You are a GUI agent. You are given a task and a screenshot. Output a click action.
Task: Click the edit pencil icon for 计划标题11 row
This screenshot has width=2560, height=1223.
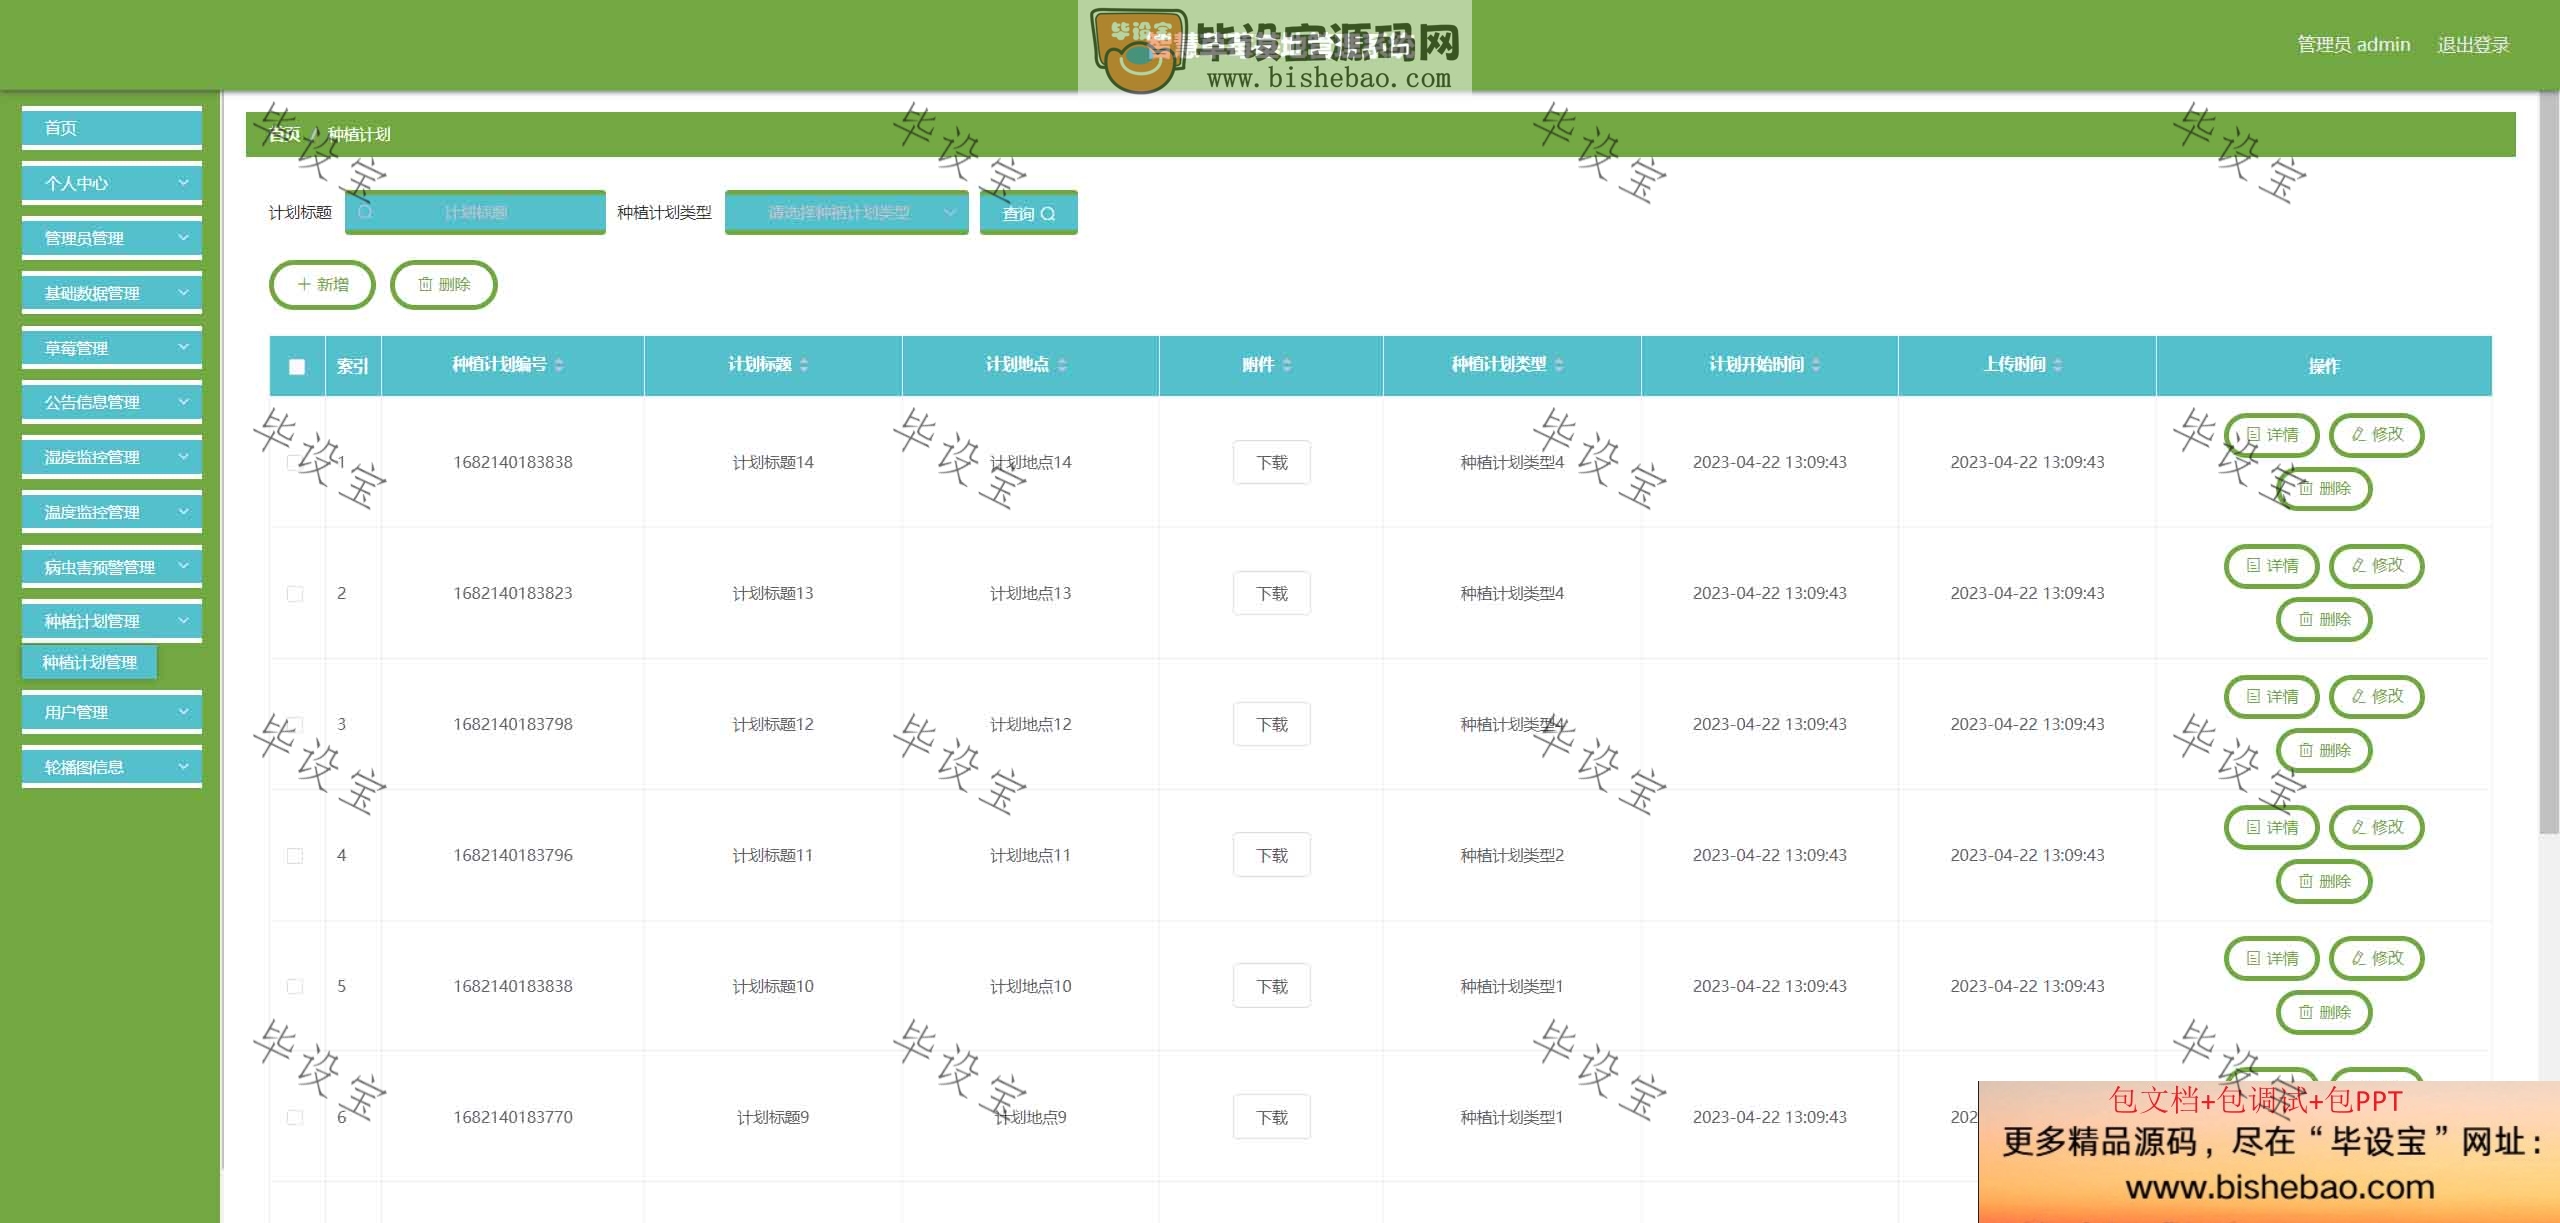click(2358, 827)
